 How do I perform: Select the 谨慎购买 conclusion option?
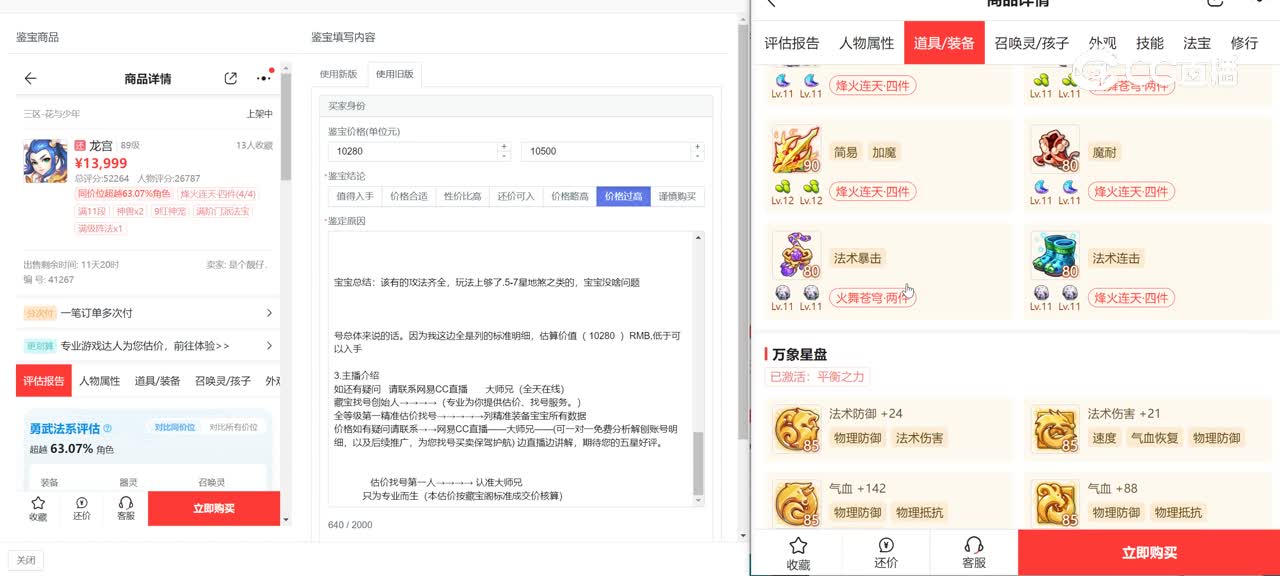(676, 196)
